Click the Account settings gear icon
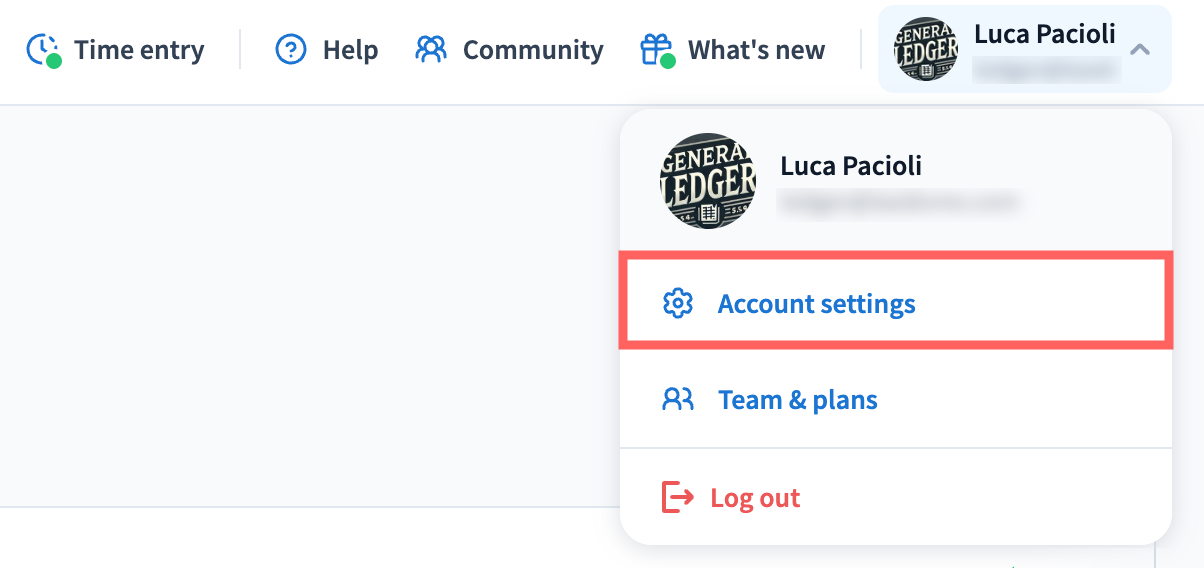 pyautogui.click(x=678, y=303)
